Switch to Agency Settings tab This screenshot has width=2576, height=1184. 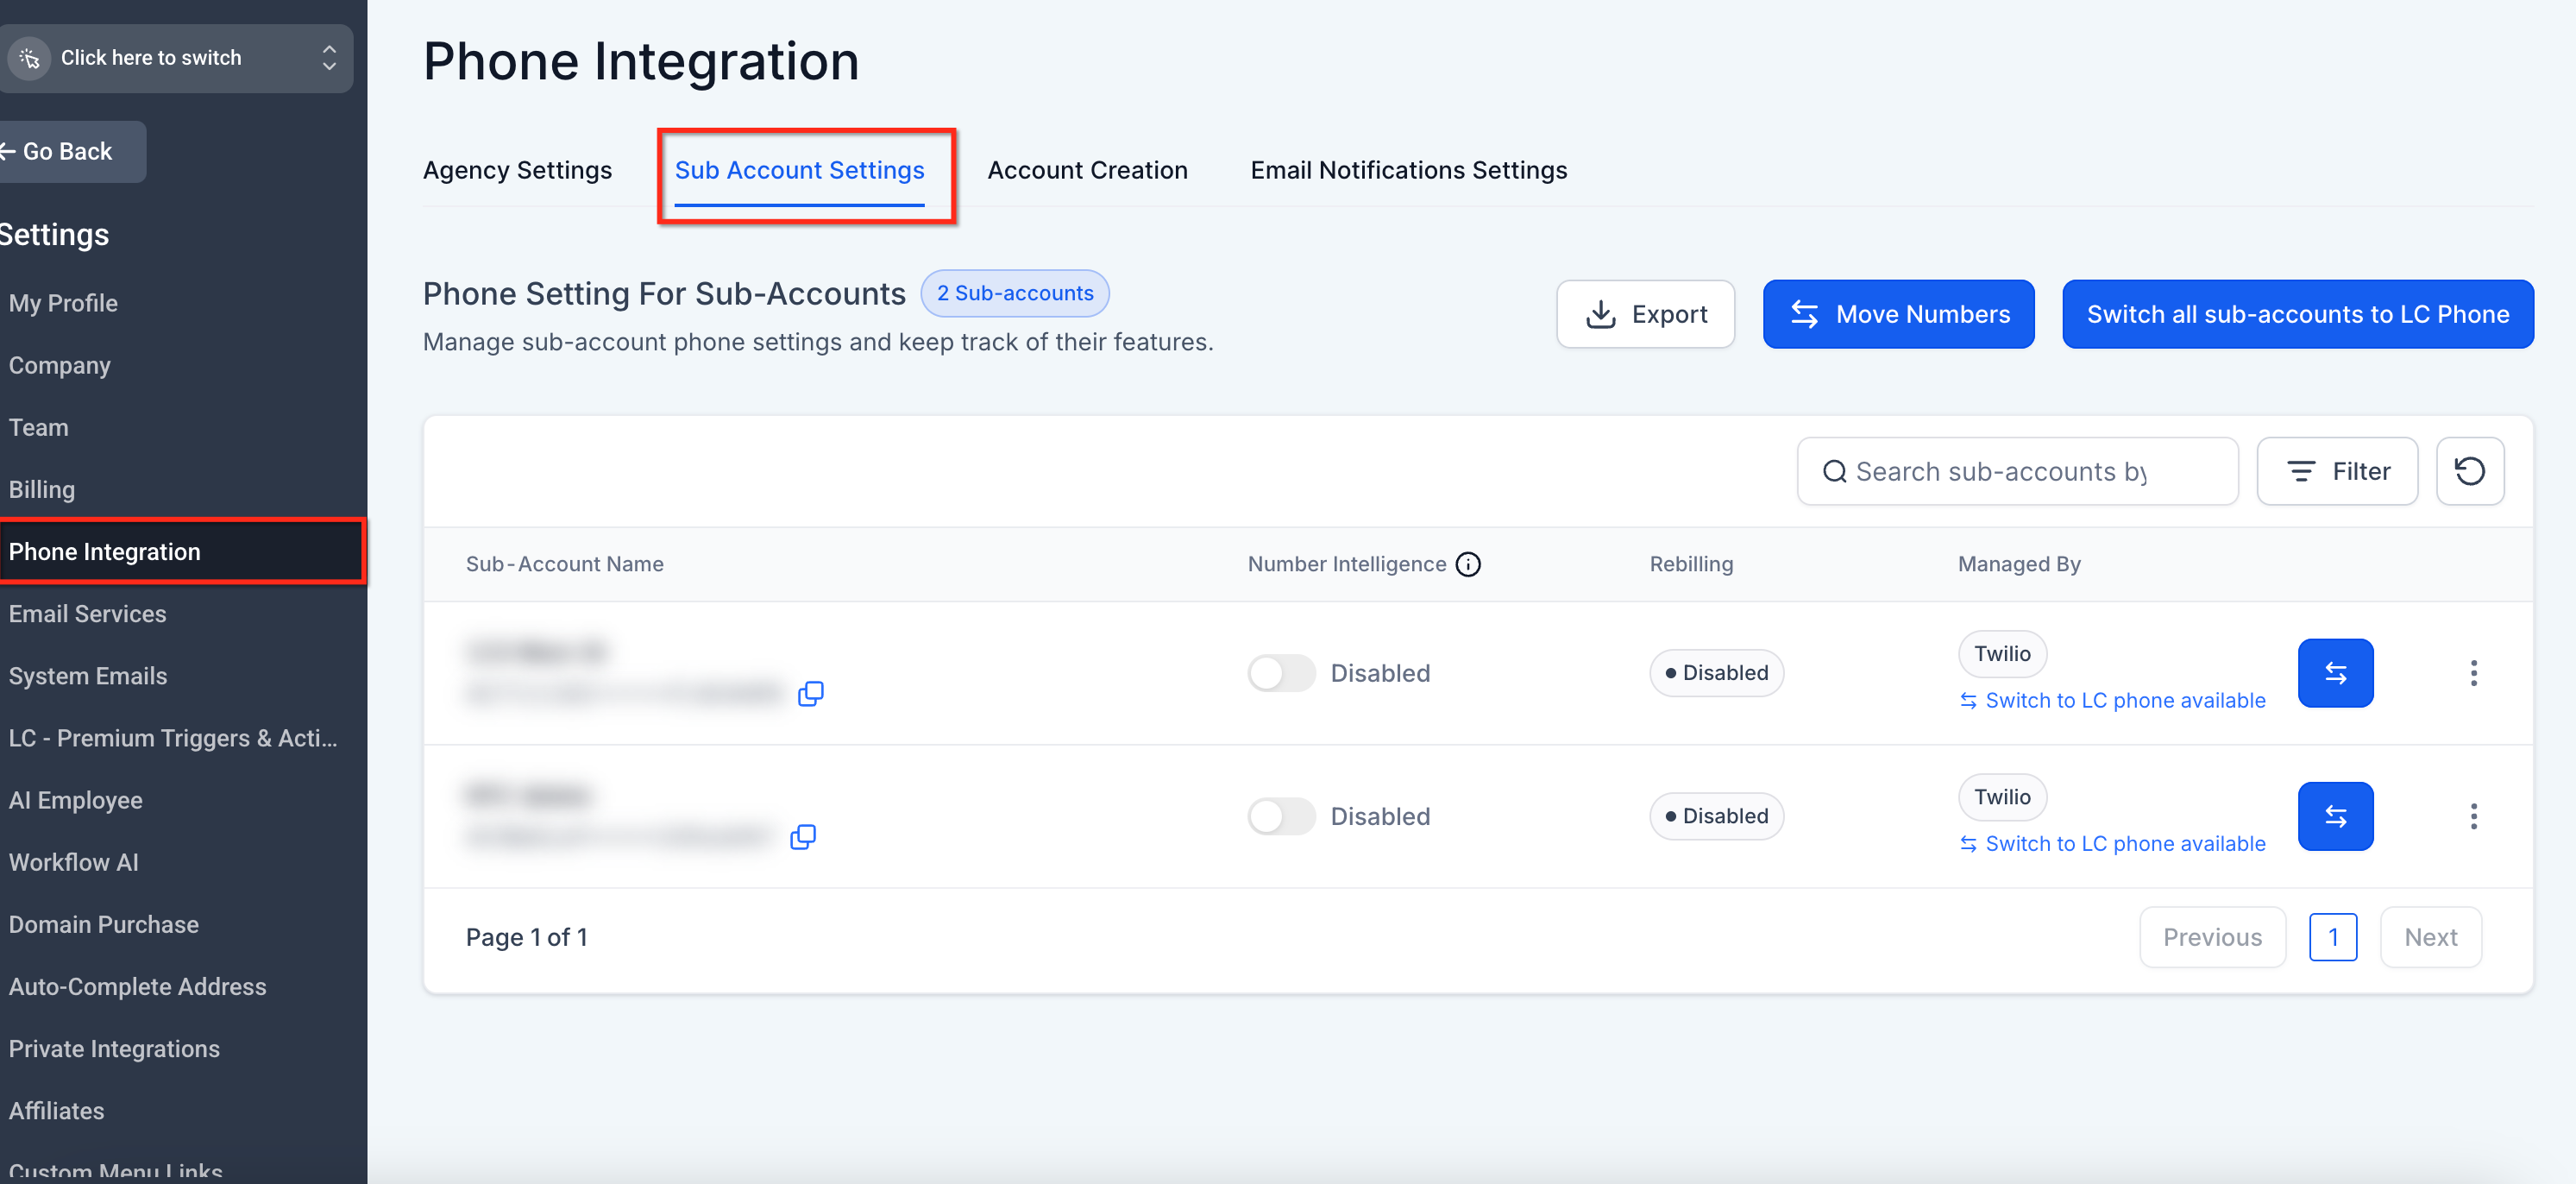[517, 170]
